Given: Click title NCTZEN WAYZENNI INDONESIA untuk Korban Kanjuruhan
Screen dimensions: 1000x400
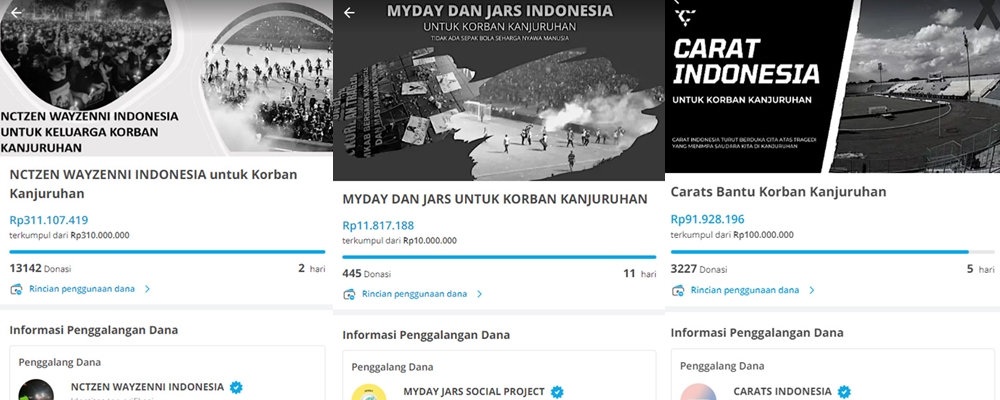Looking at the screenshot, I should [153, 184].
